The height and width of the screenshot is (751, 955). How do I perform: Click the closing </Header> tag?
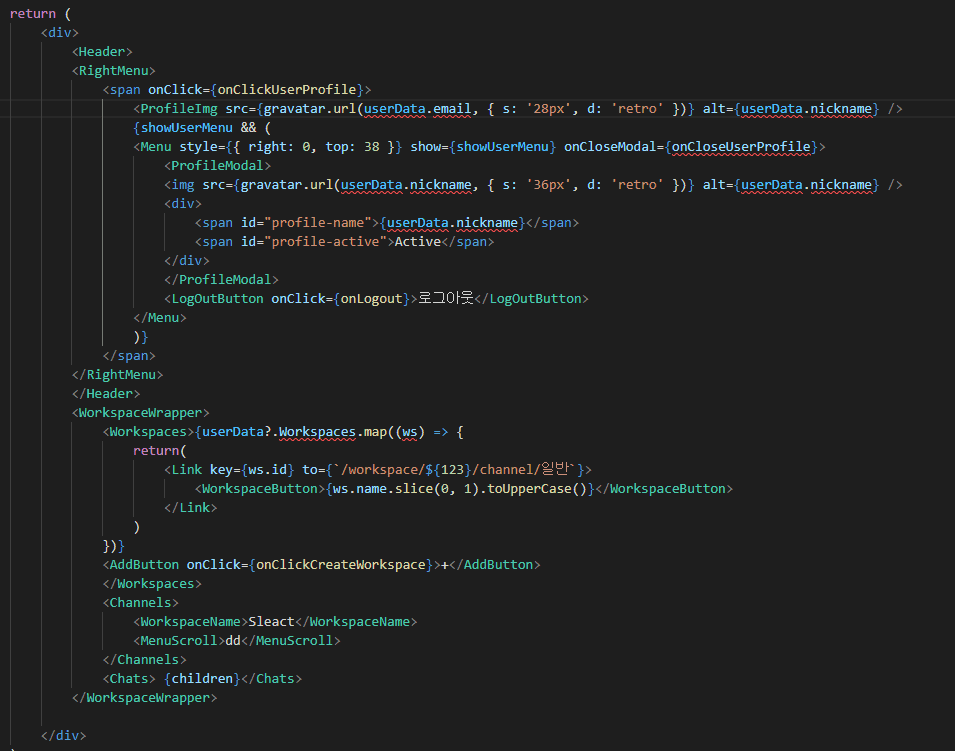click(x=106, y=393)
